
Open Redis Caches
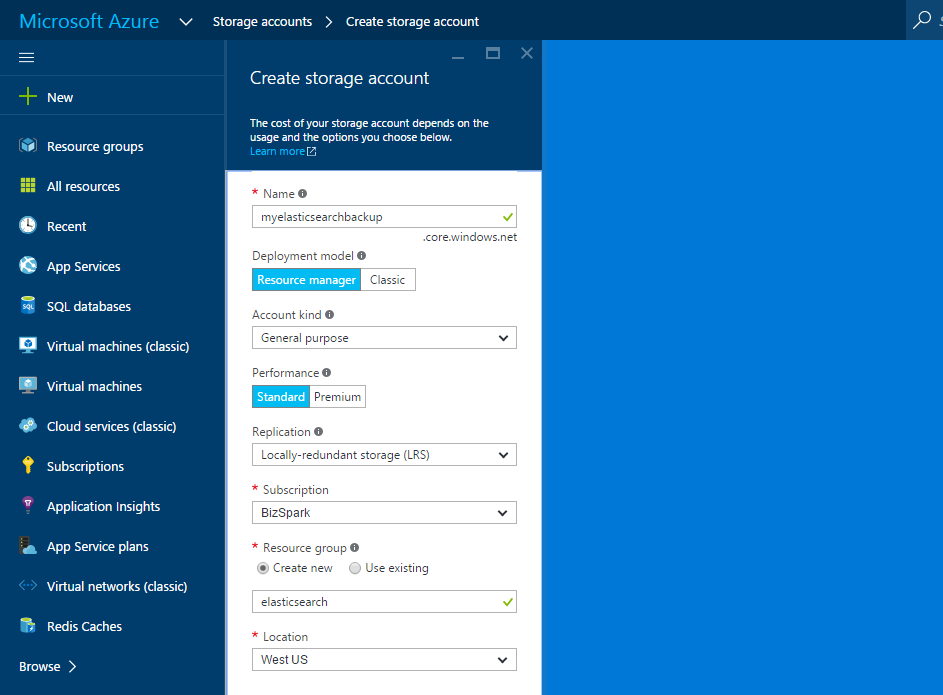[x=86, y=626]
